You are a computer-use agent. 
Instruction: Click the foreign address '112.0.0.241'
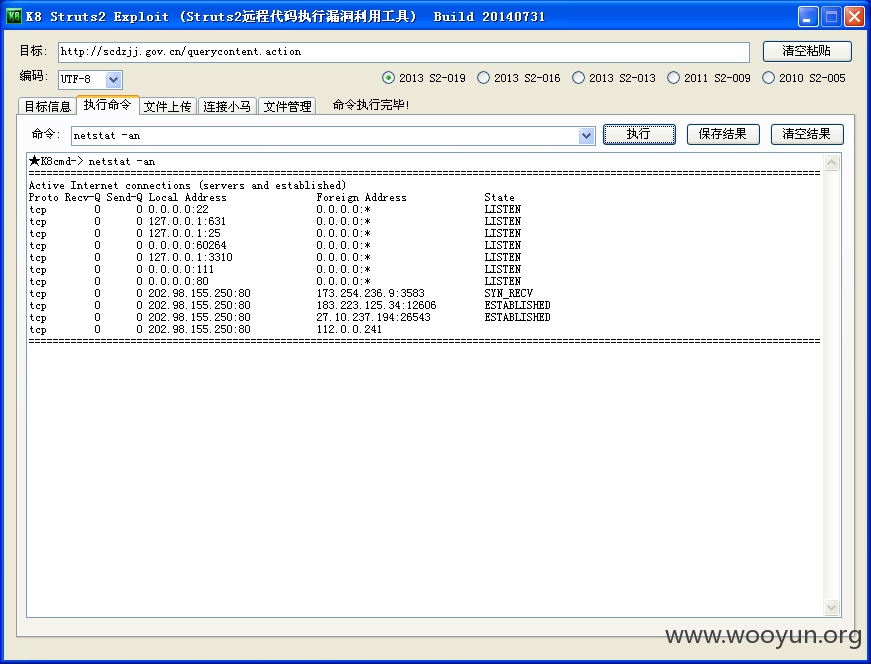[349, 329]
